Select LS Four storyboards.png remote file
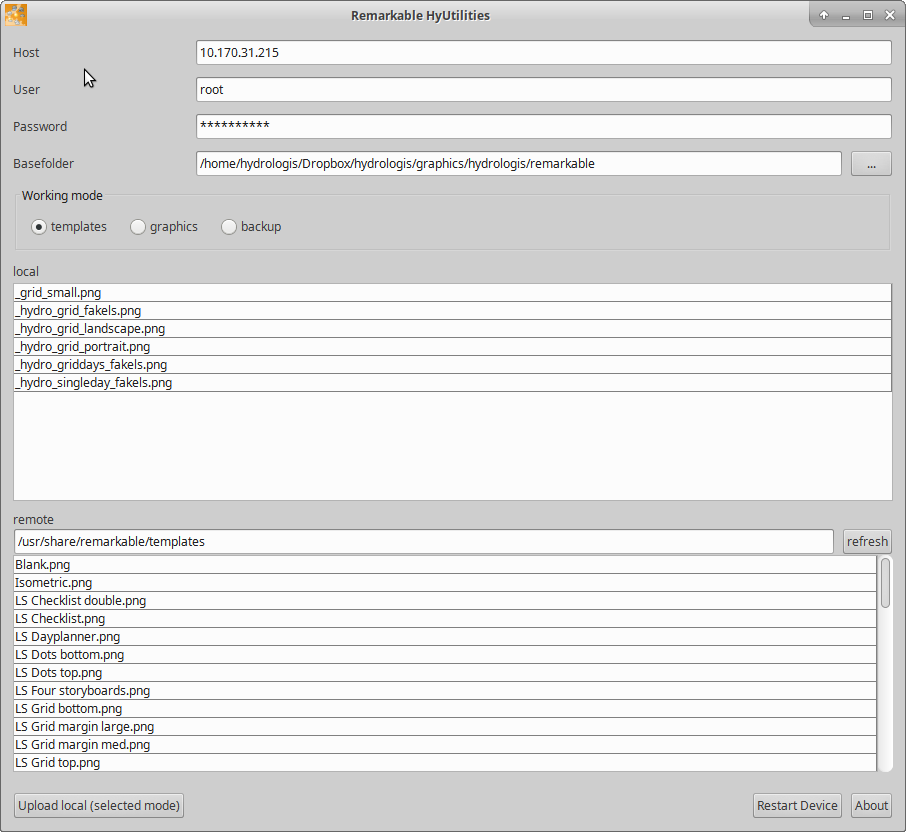Image resolution: width=906 pixels, height=832 pixels. 445,690
